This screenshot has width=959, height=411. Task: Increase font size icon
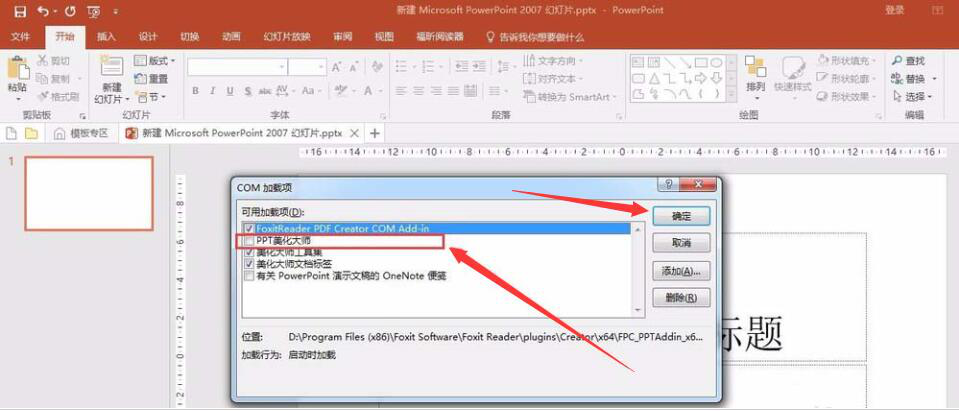(x=336, y=67)
